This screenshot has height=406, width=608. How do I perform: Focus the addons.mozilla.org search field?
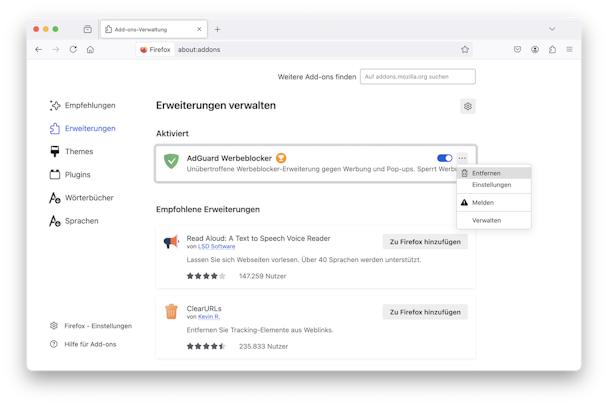tap(418, 76)
